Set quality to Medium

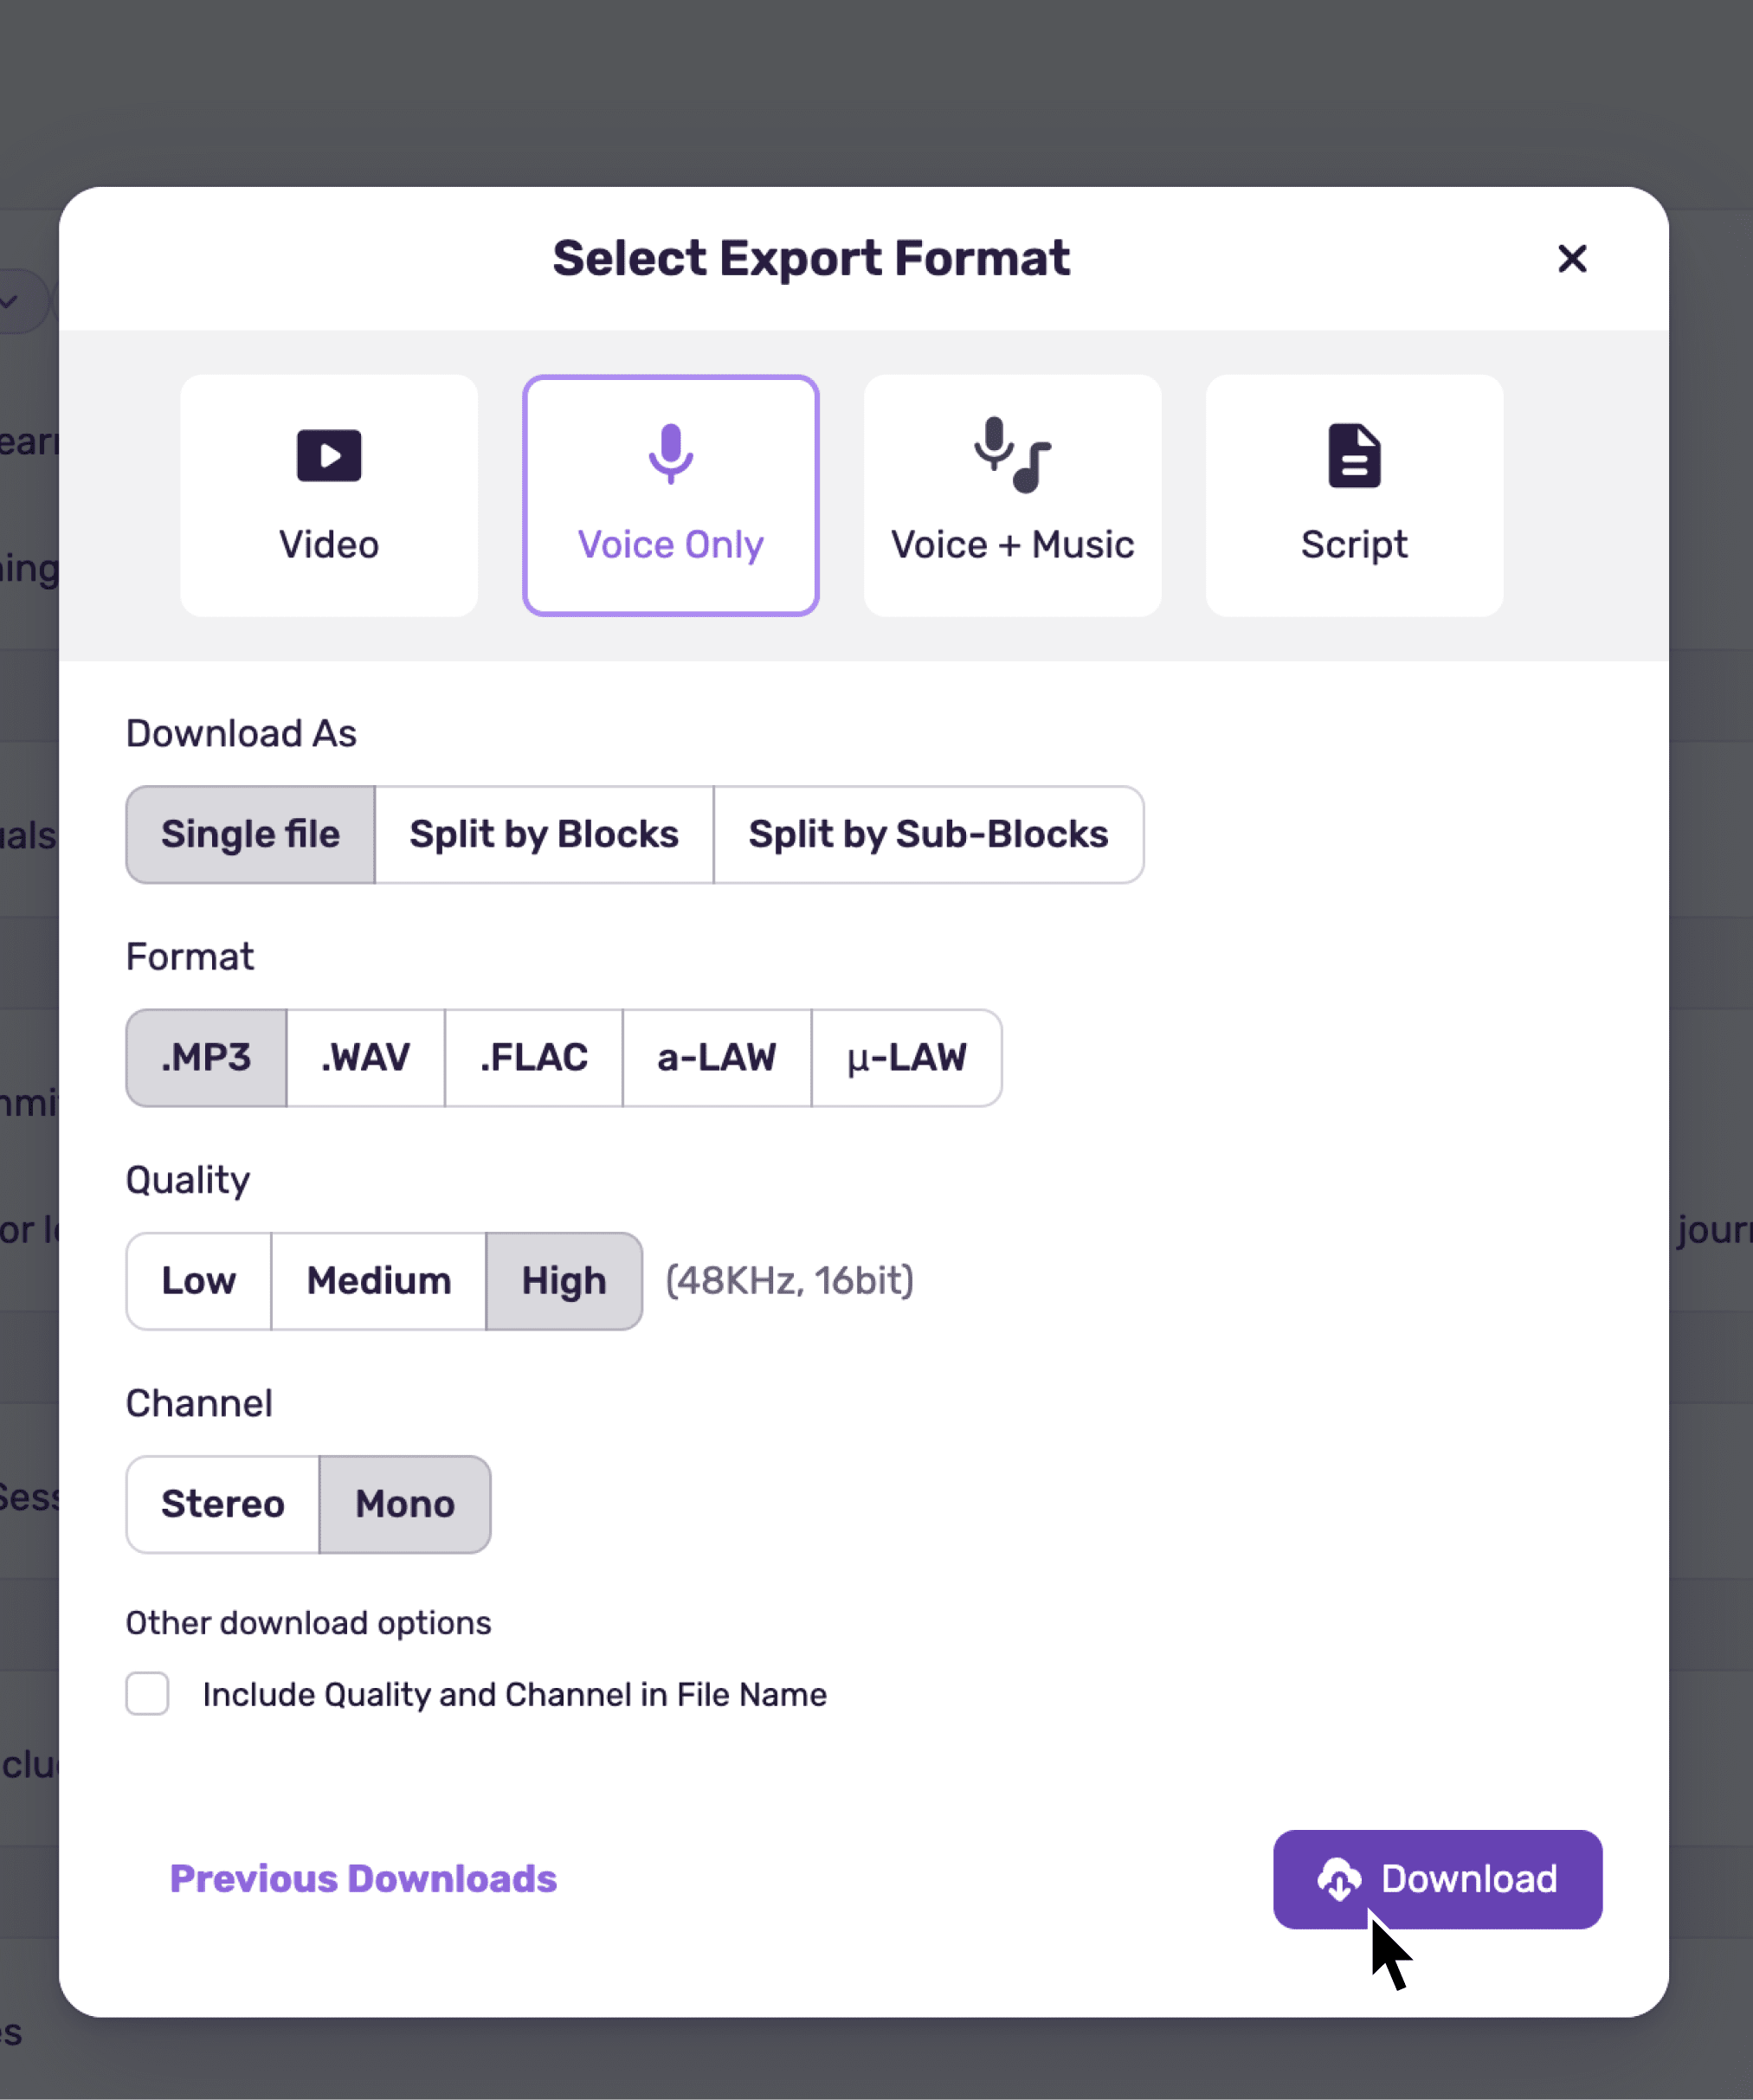[379, 1281]
